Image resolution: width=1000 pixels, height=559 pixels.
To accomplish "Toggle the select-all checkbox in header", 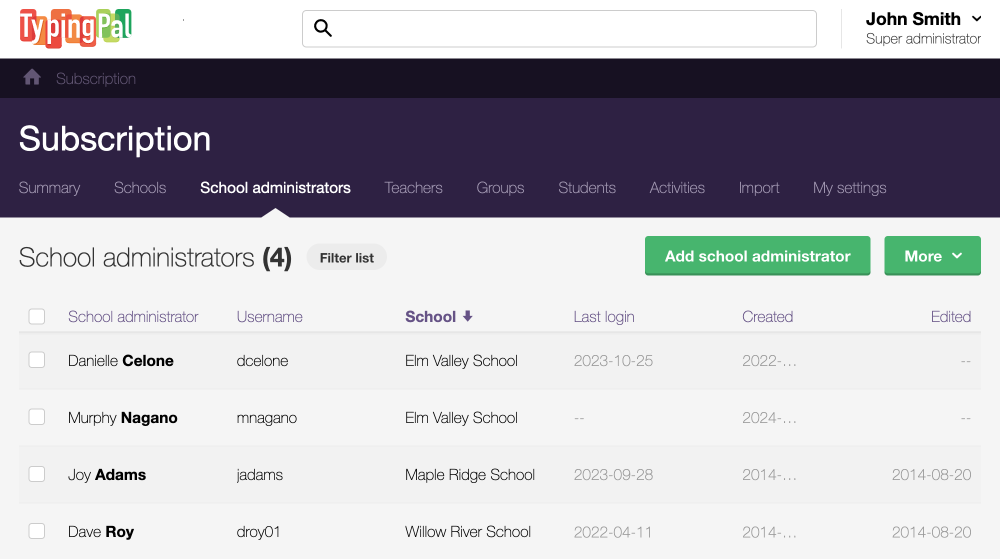I will [x=37, y=317].
